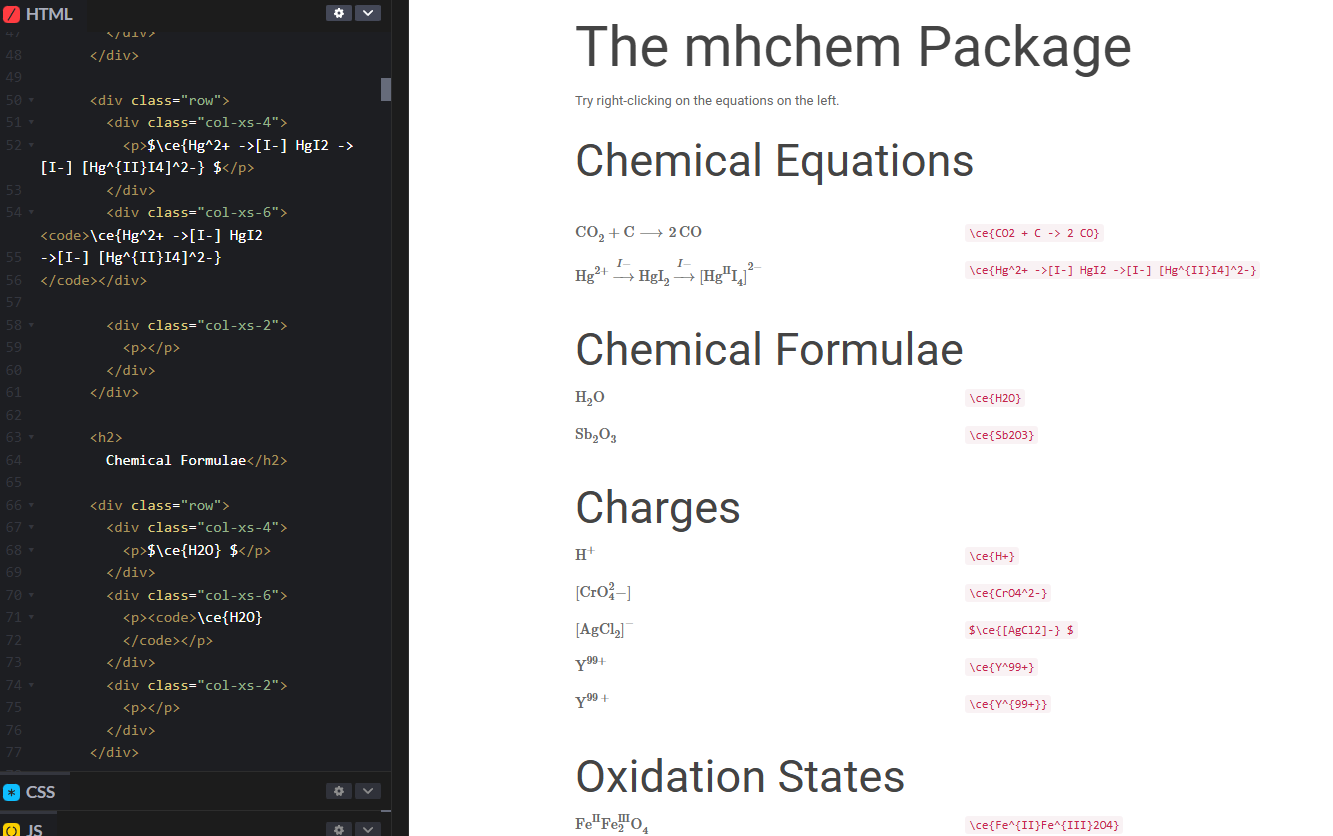This screenshot has width=1333, height=836.
Task: Click the rendered CO2 combustion equation
Action: click(637, 231)
